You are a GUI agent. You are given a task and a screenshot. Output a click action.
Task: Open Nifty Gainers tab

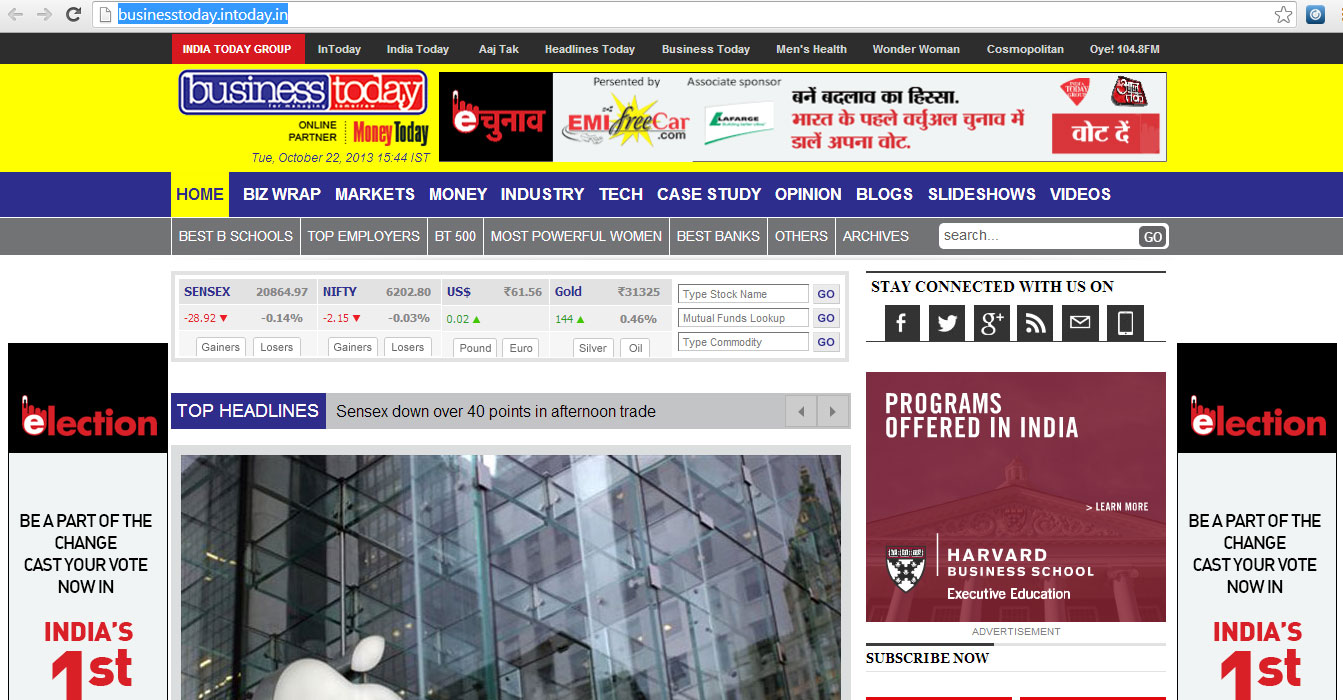(x=352, y=347)
